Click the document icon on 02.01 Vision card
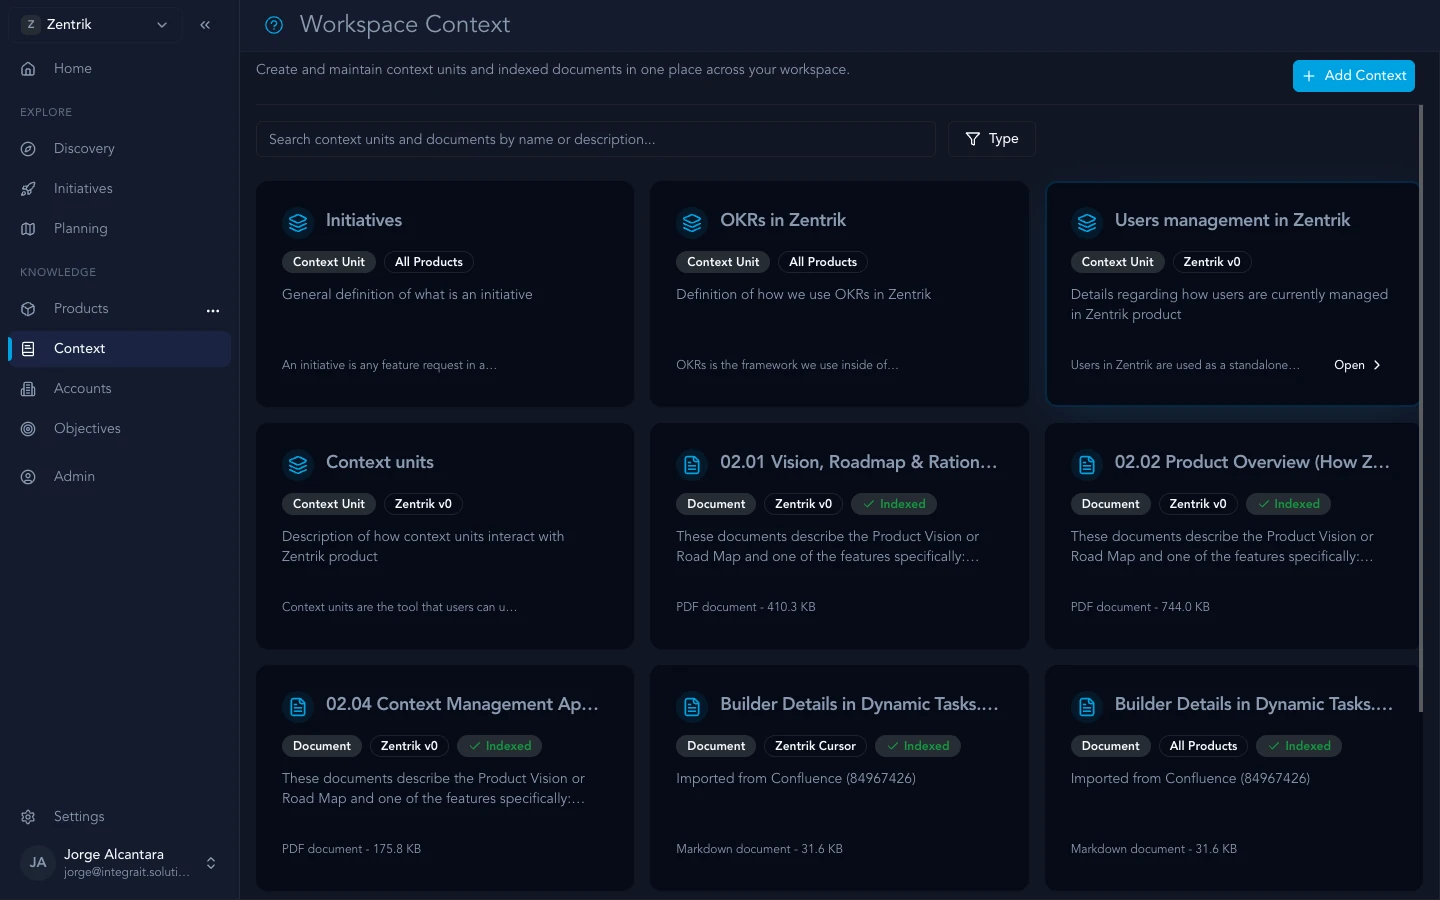1440x900 pixels. tap(692, 464)
